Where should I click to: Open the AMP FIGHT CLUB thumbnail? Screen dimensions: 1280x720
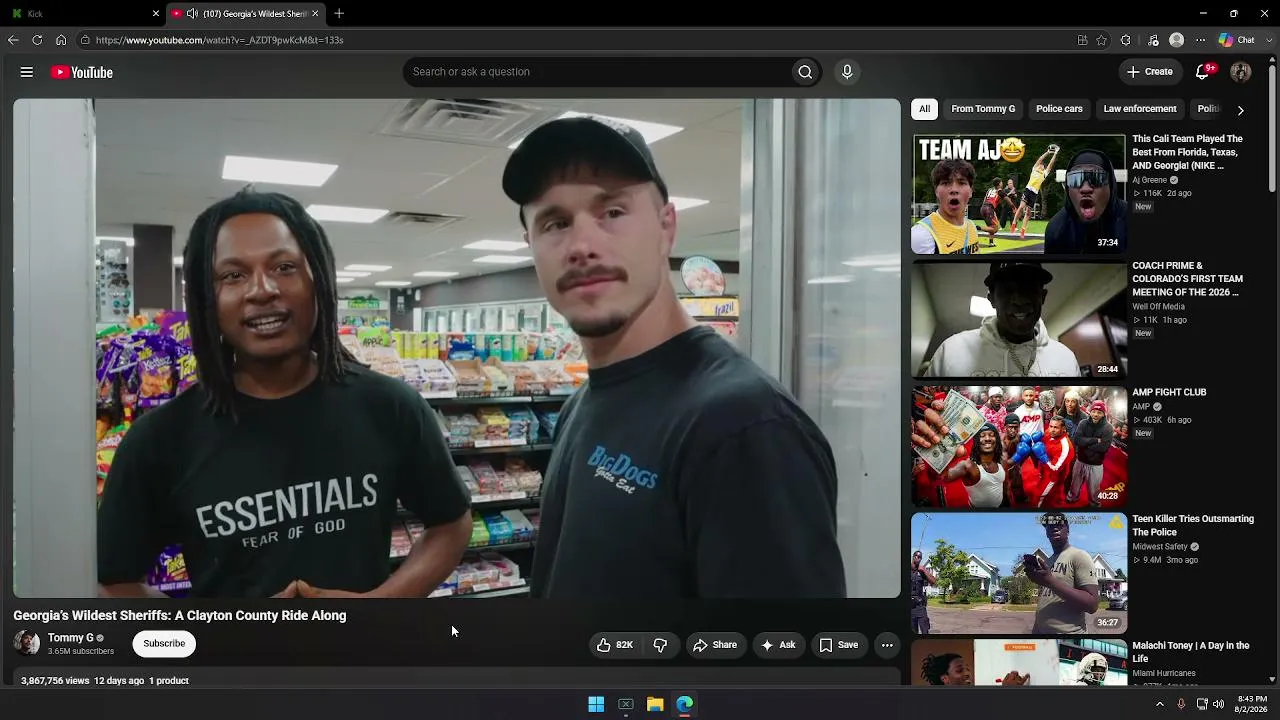click(1019, 447)
